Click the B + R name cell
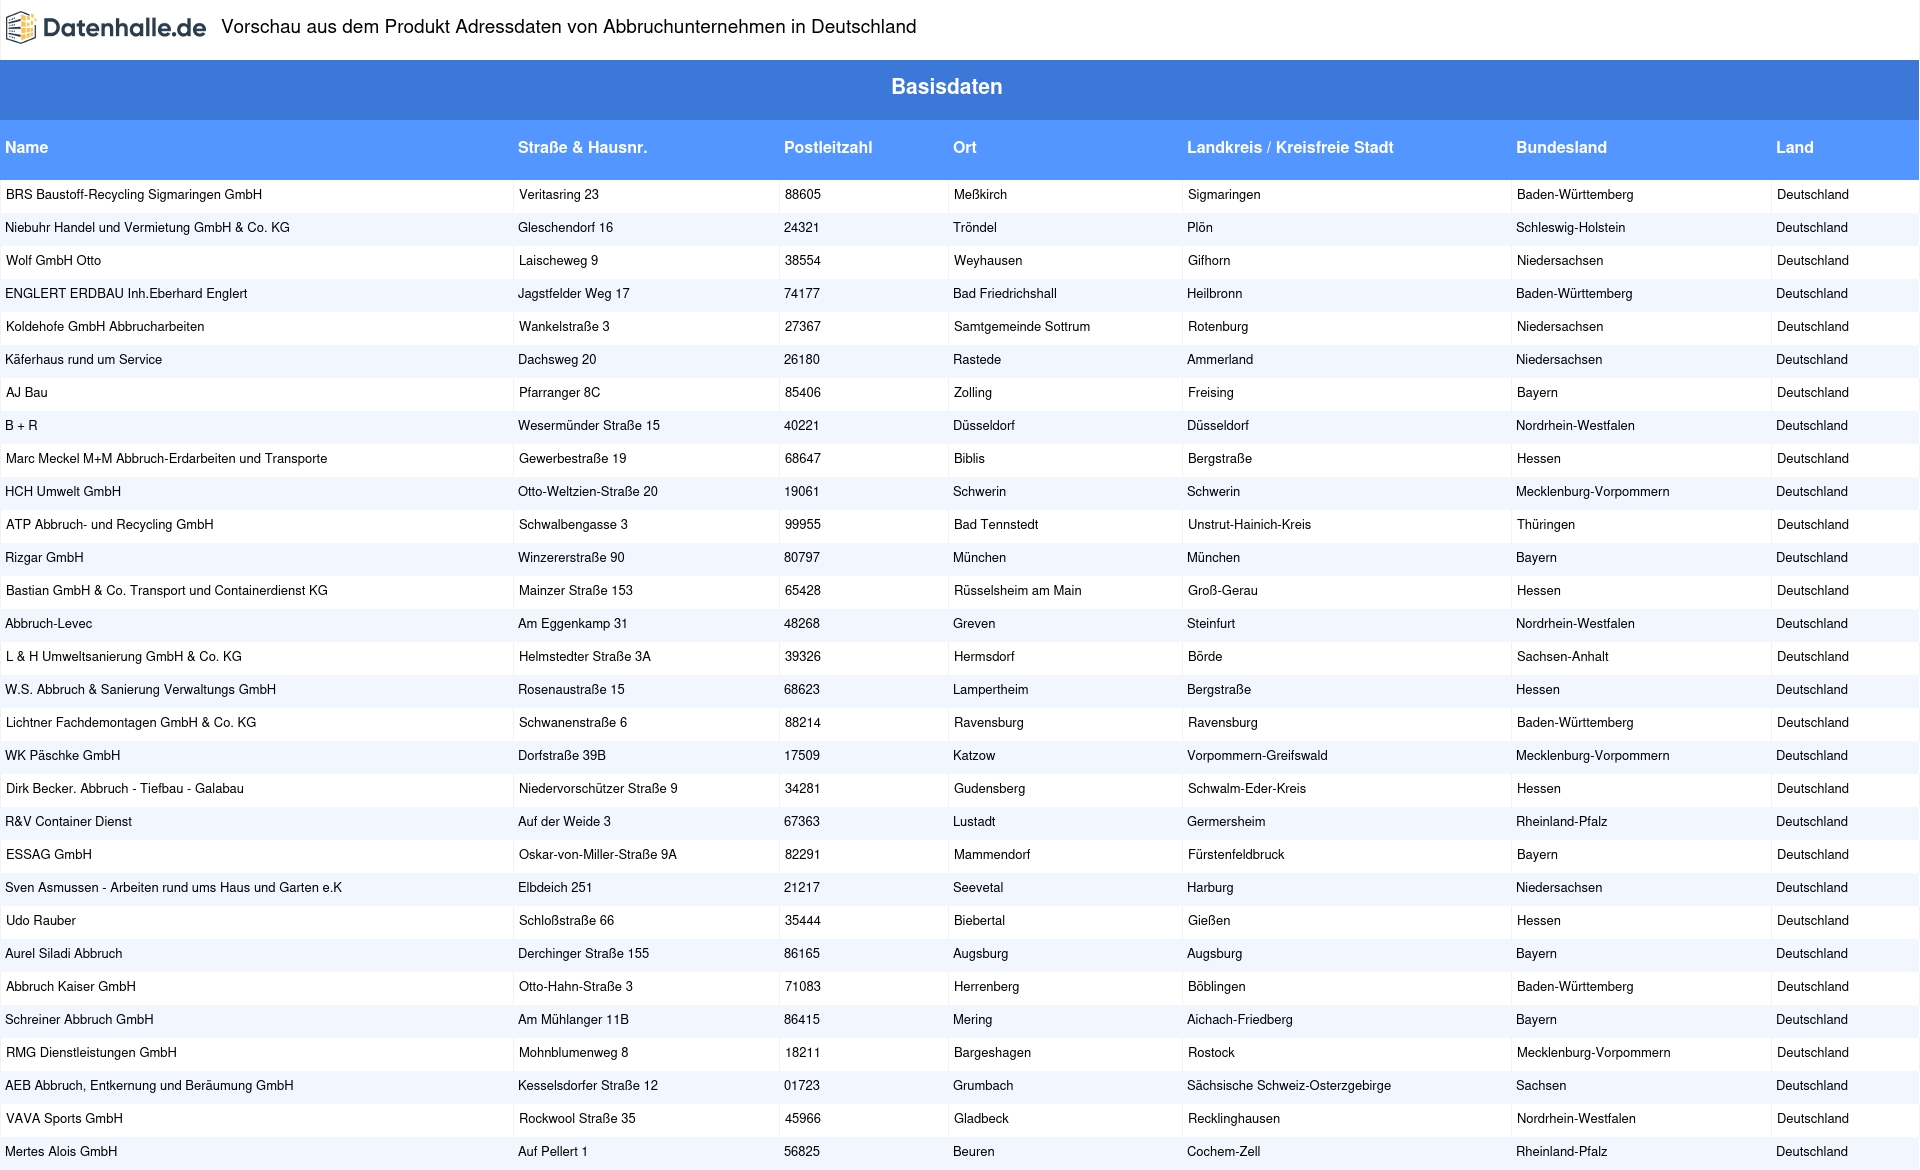The image size is (1920, 1170). click(22, 426)
